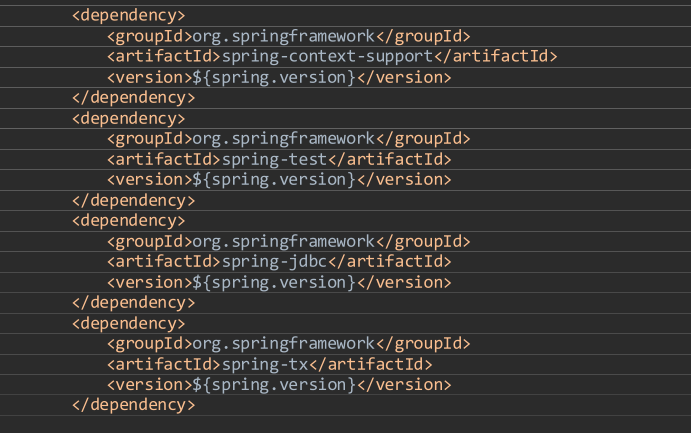Place cursor on spring-test's version line

[279, 180]
